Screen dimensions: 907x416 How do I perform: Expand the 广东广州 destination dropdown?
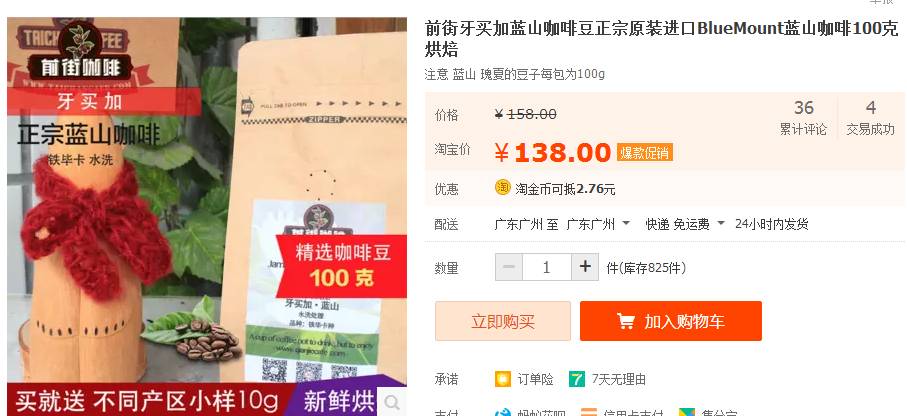click(x=598, y=224)
